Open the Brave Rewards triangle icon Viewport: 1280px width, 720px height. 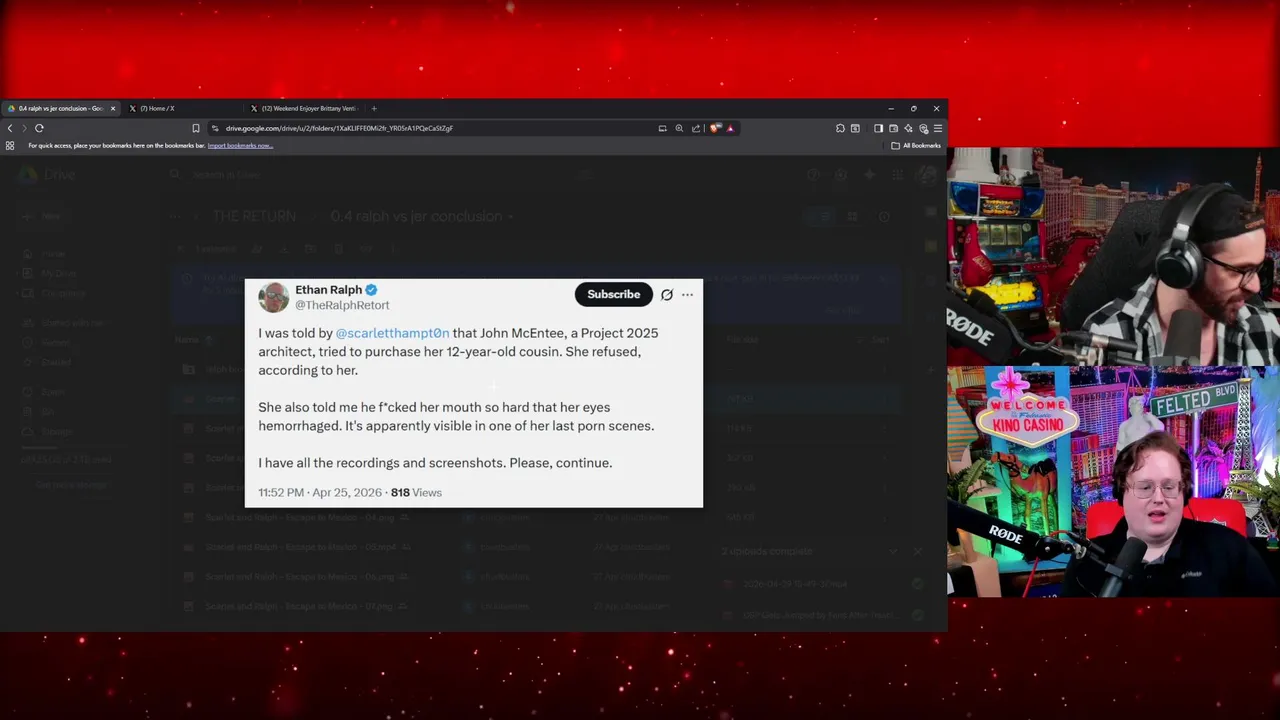[730, 128]
